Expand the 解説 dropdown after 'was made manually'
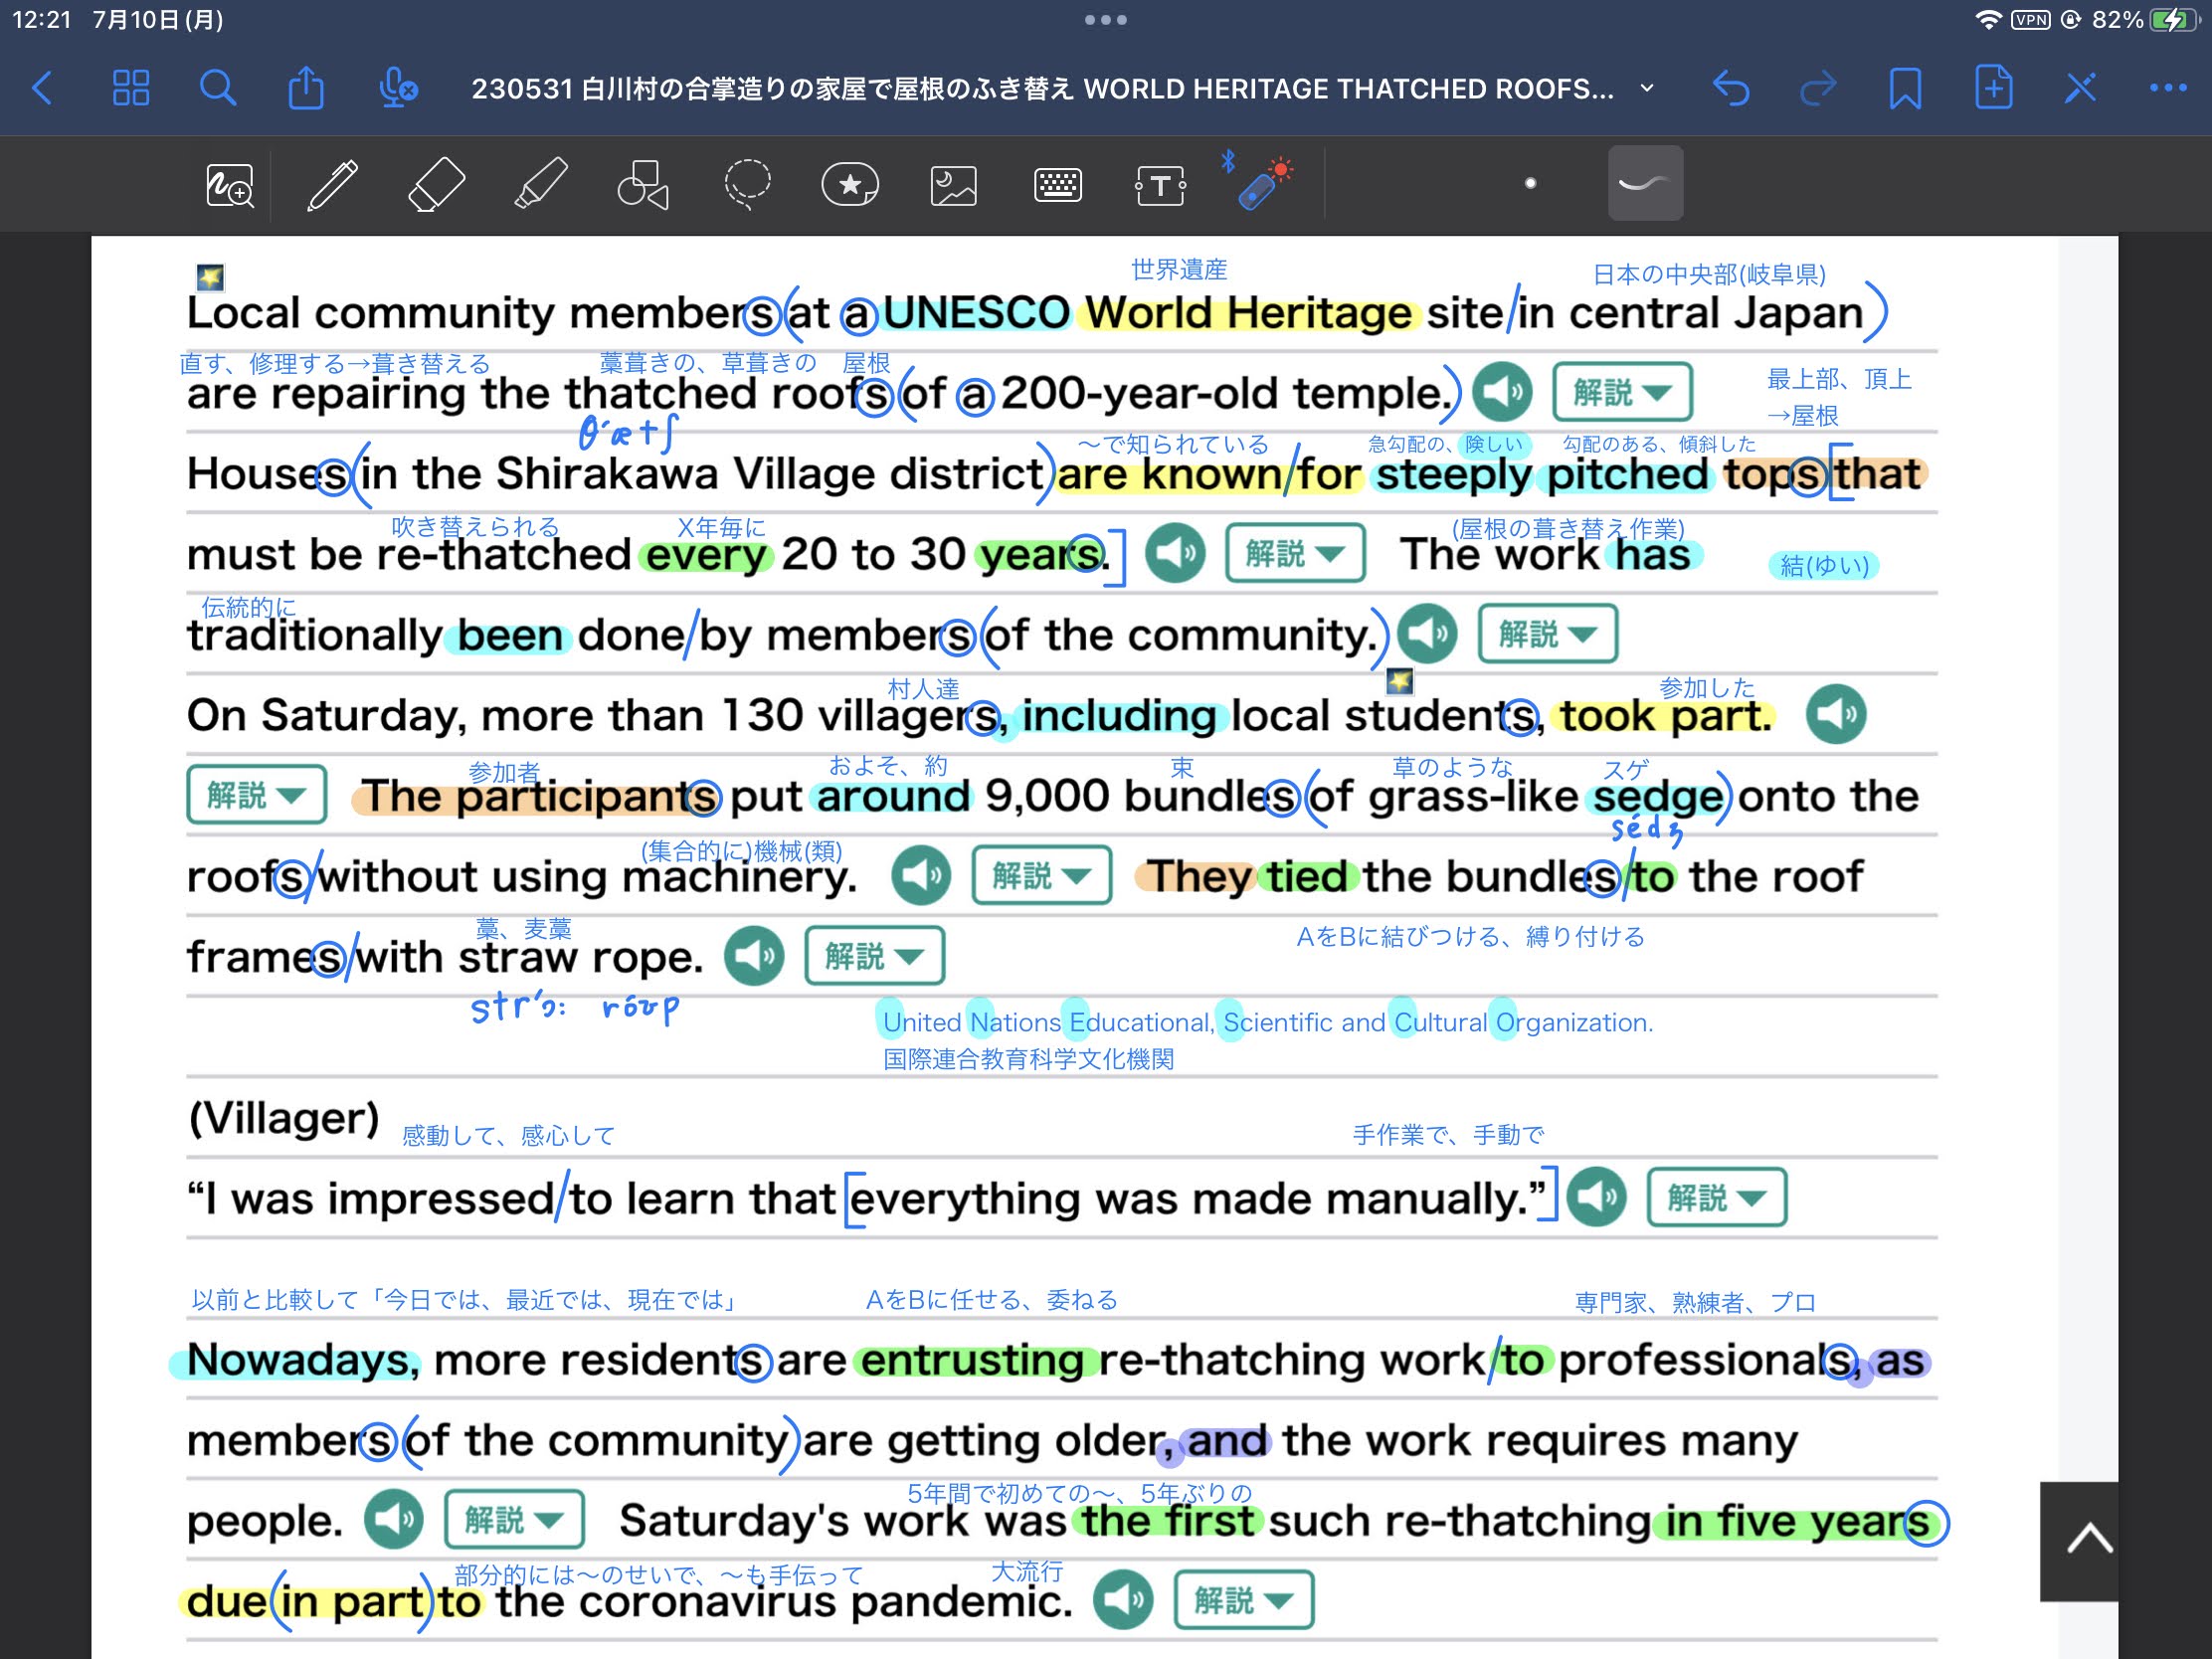The image size is (2212, 1659). point(1716,1197)
